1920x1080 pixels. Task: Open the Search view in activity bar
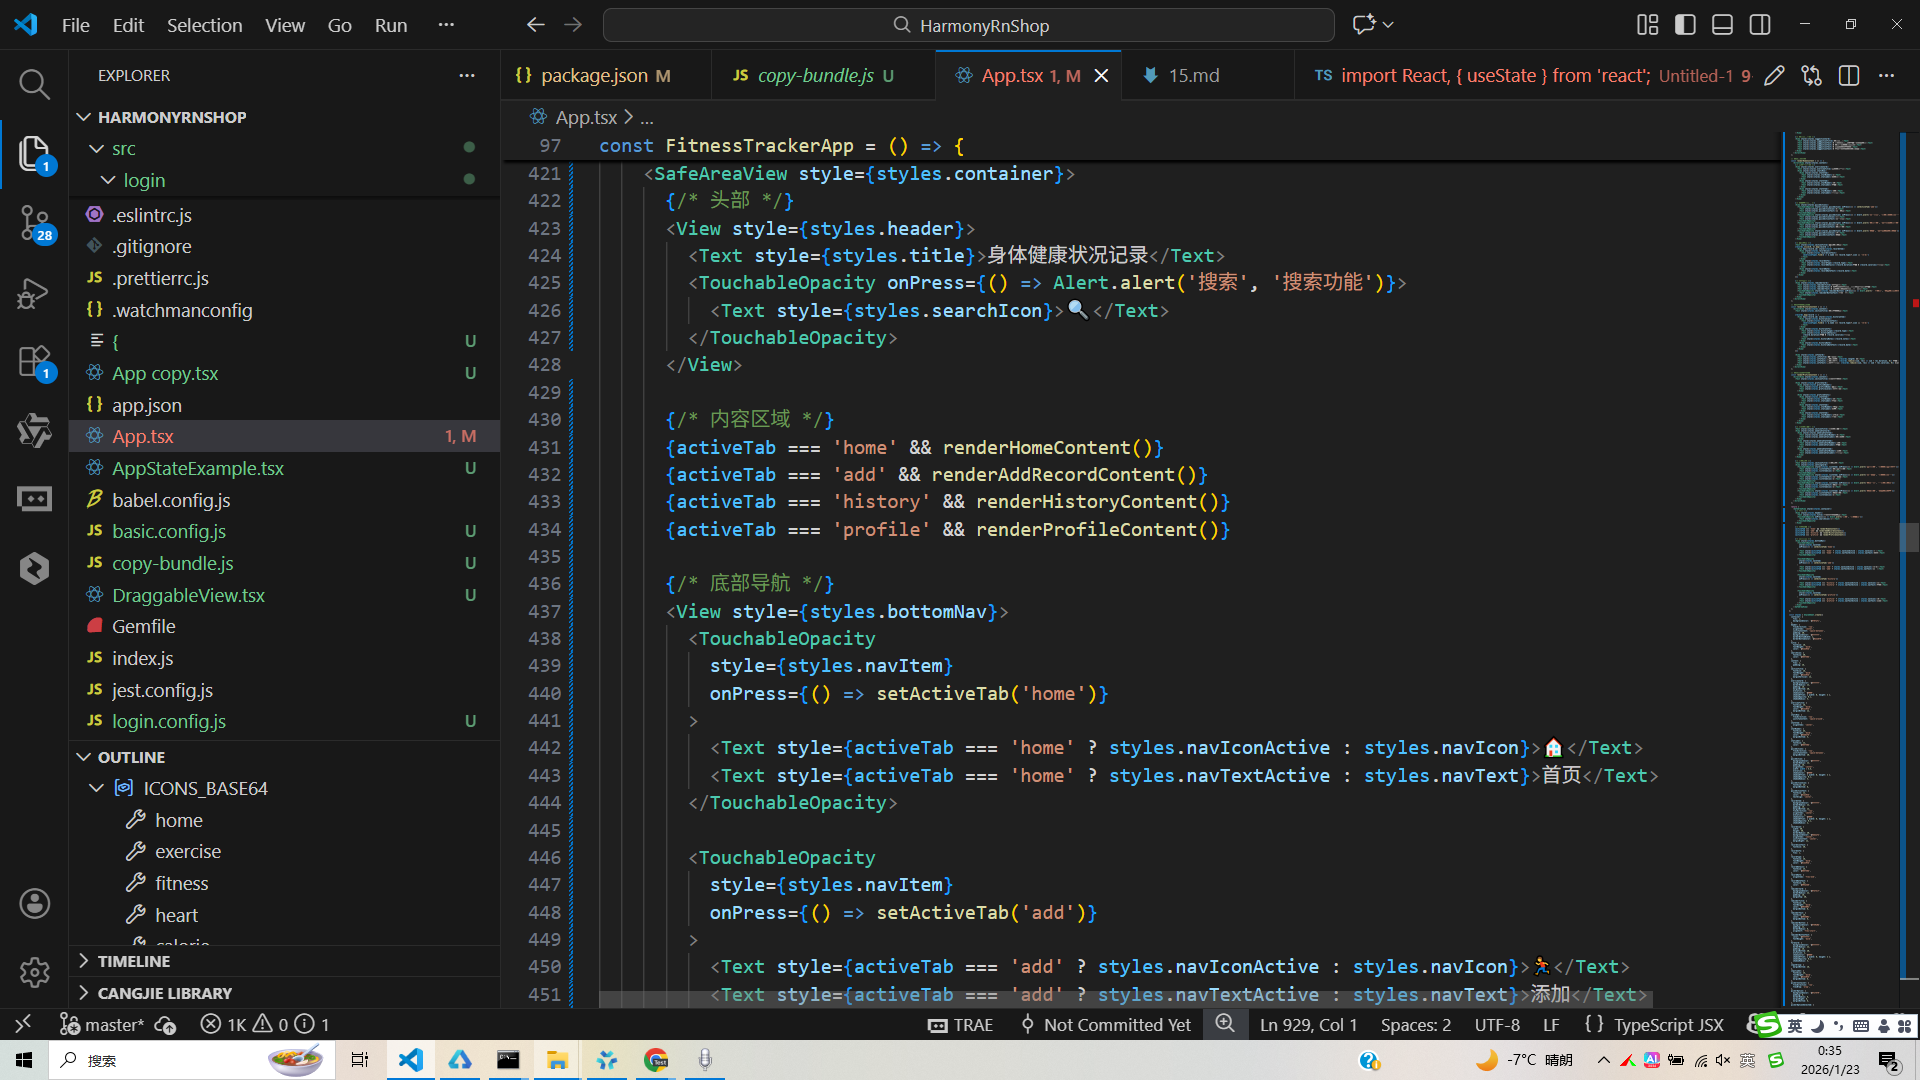click(x=34, y=84)
